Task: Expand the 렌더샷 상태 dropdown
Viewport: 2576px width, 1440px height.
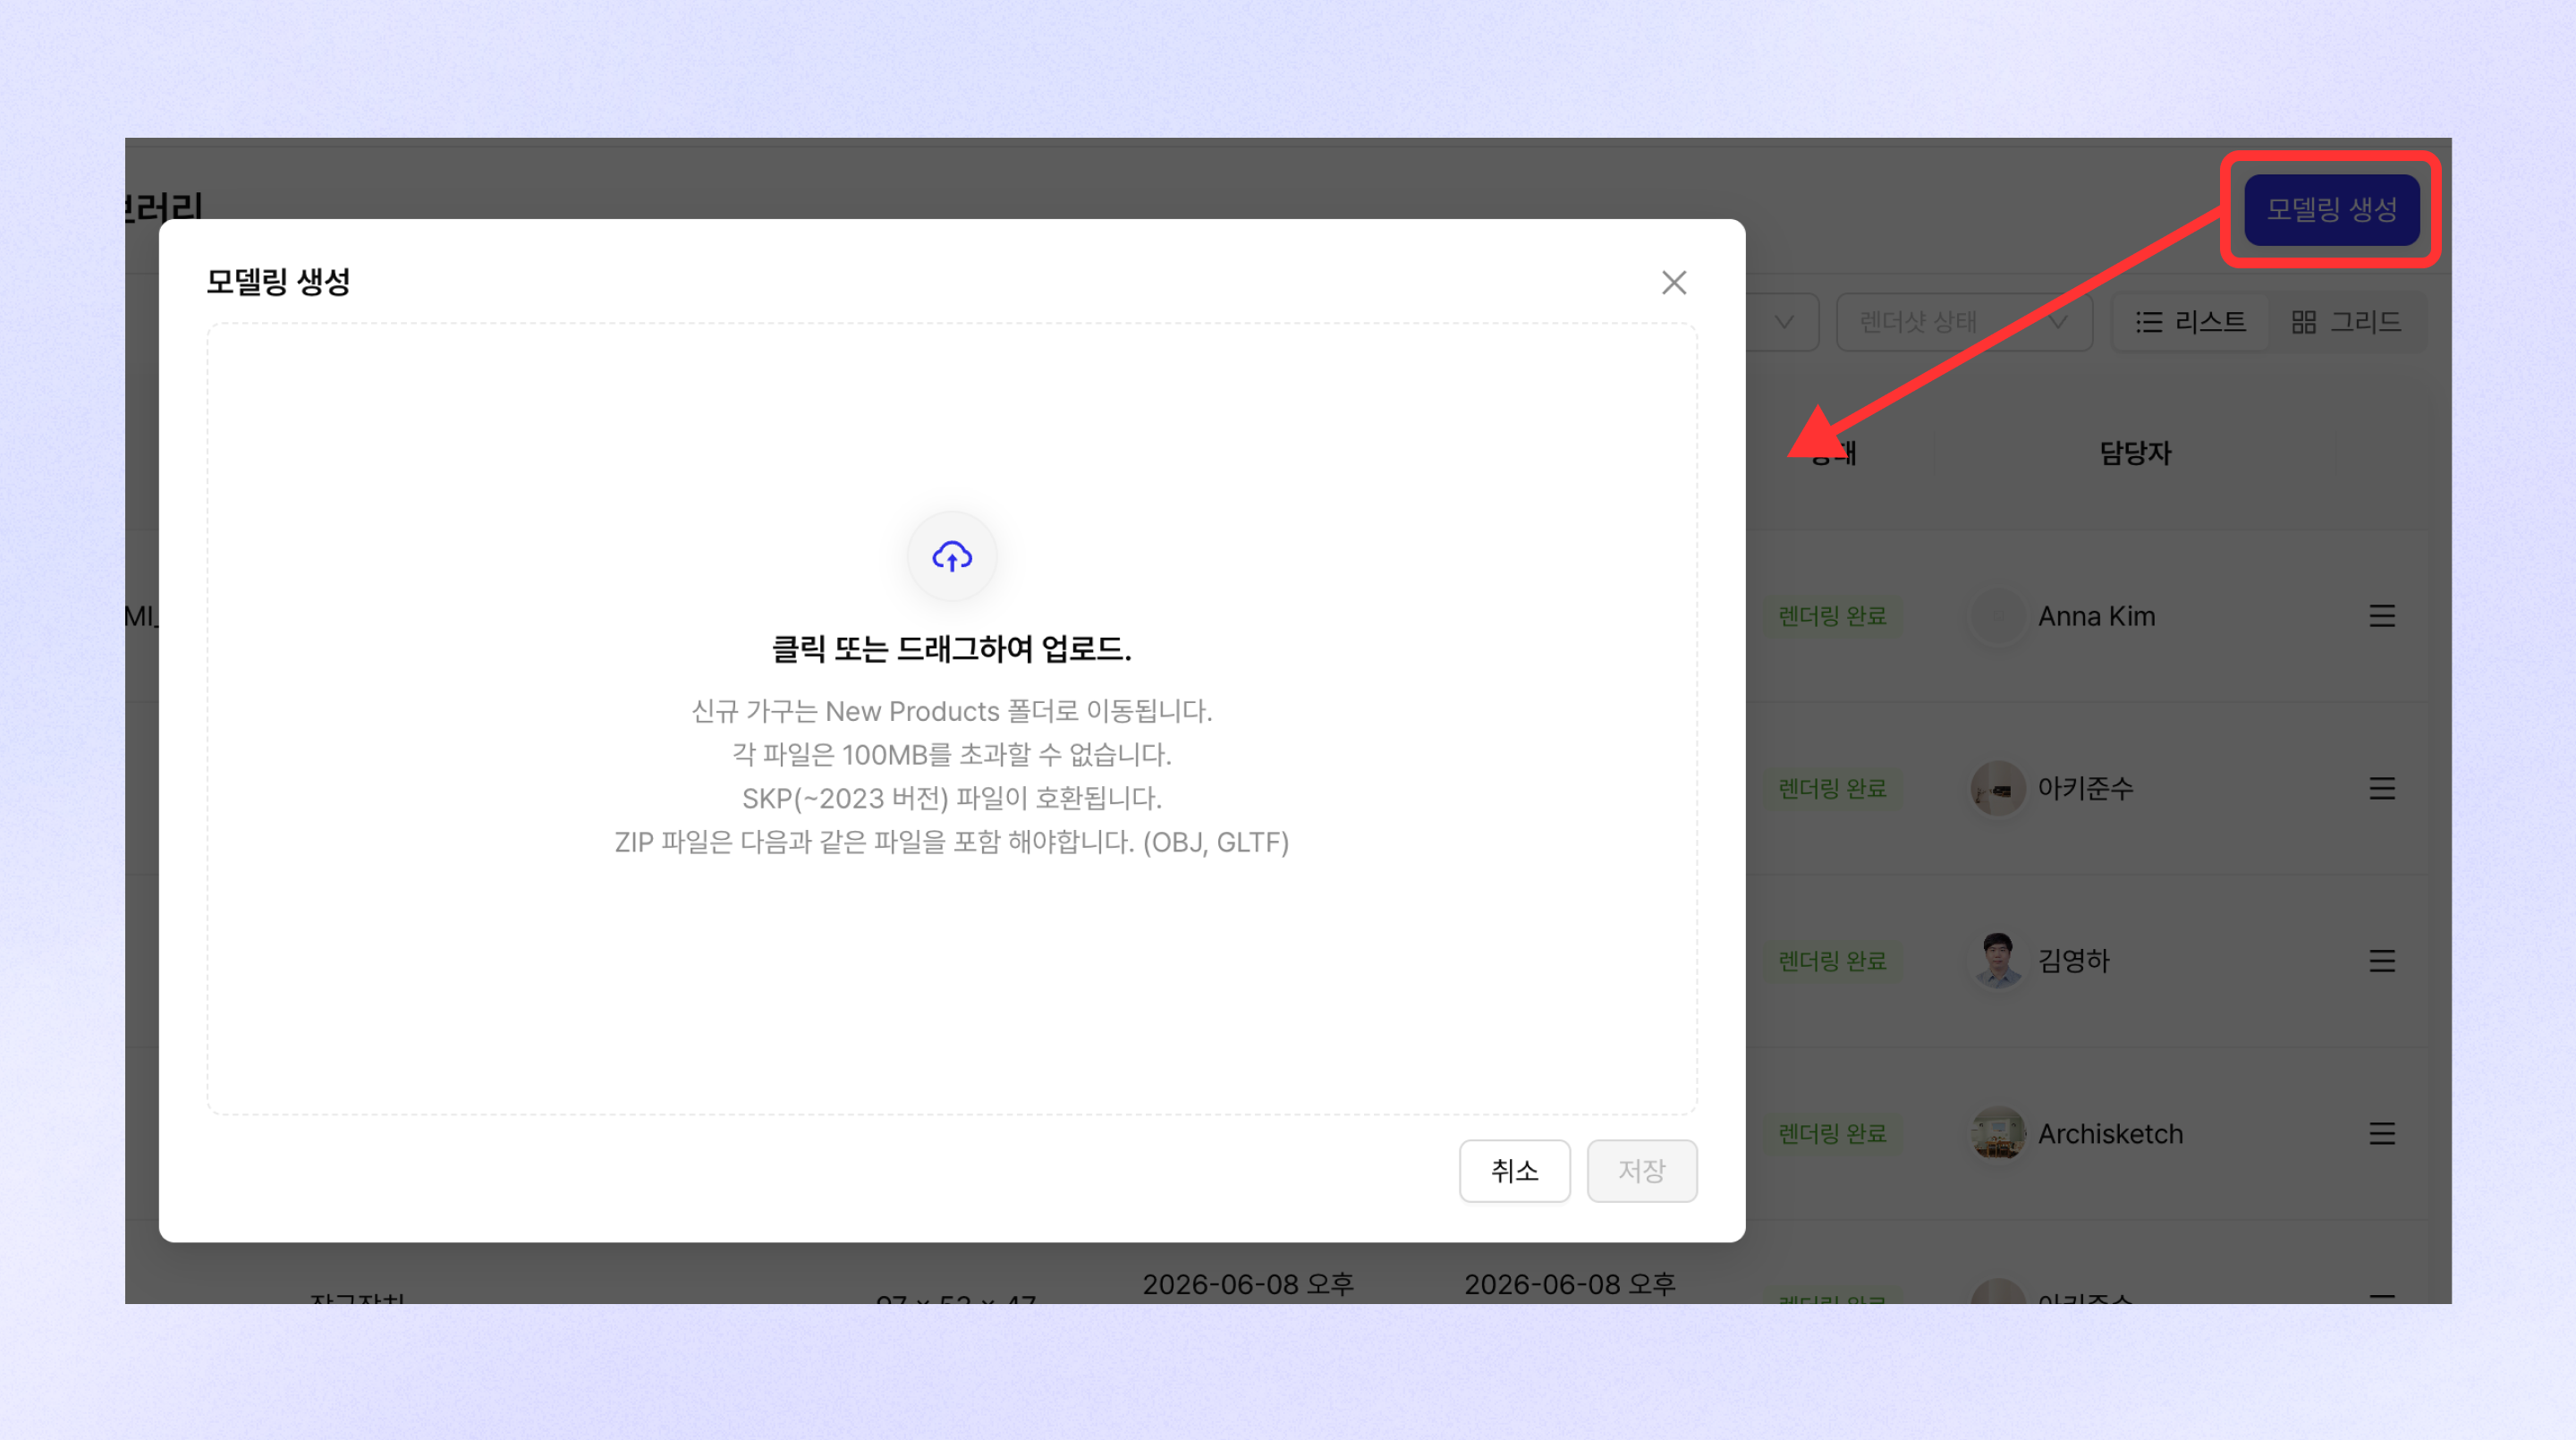Action: click(x=1963, y=322)
